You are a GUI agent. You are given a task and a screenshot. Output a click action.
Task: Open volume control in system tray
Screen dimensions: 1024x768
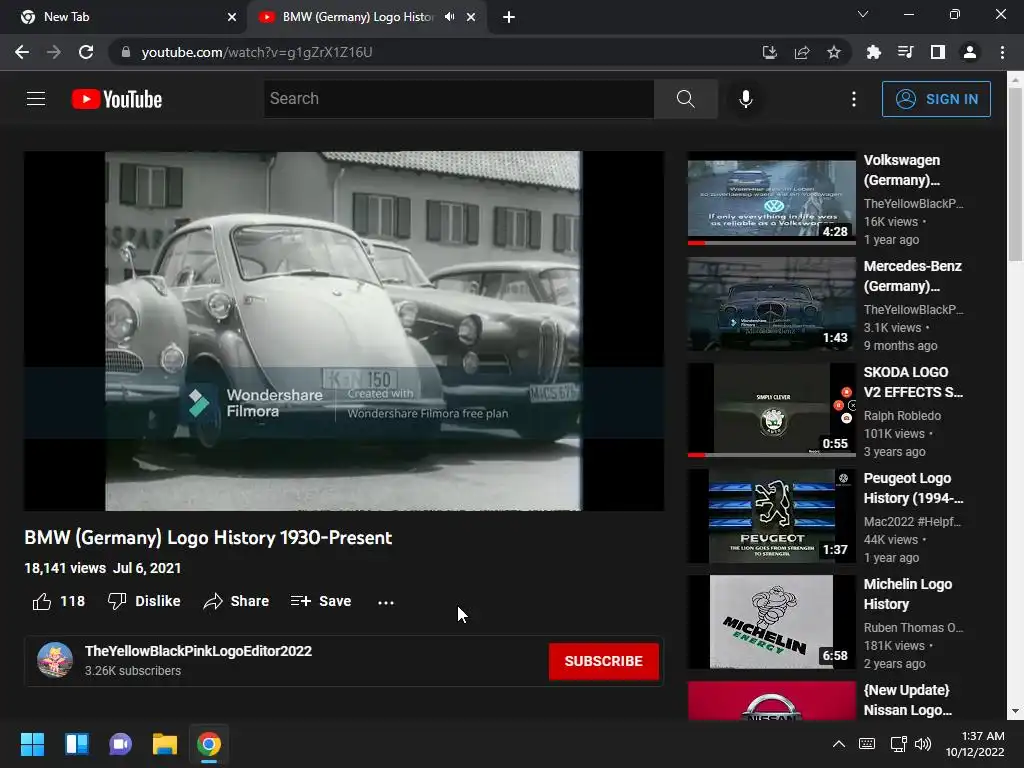coord(923,744)
